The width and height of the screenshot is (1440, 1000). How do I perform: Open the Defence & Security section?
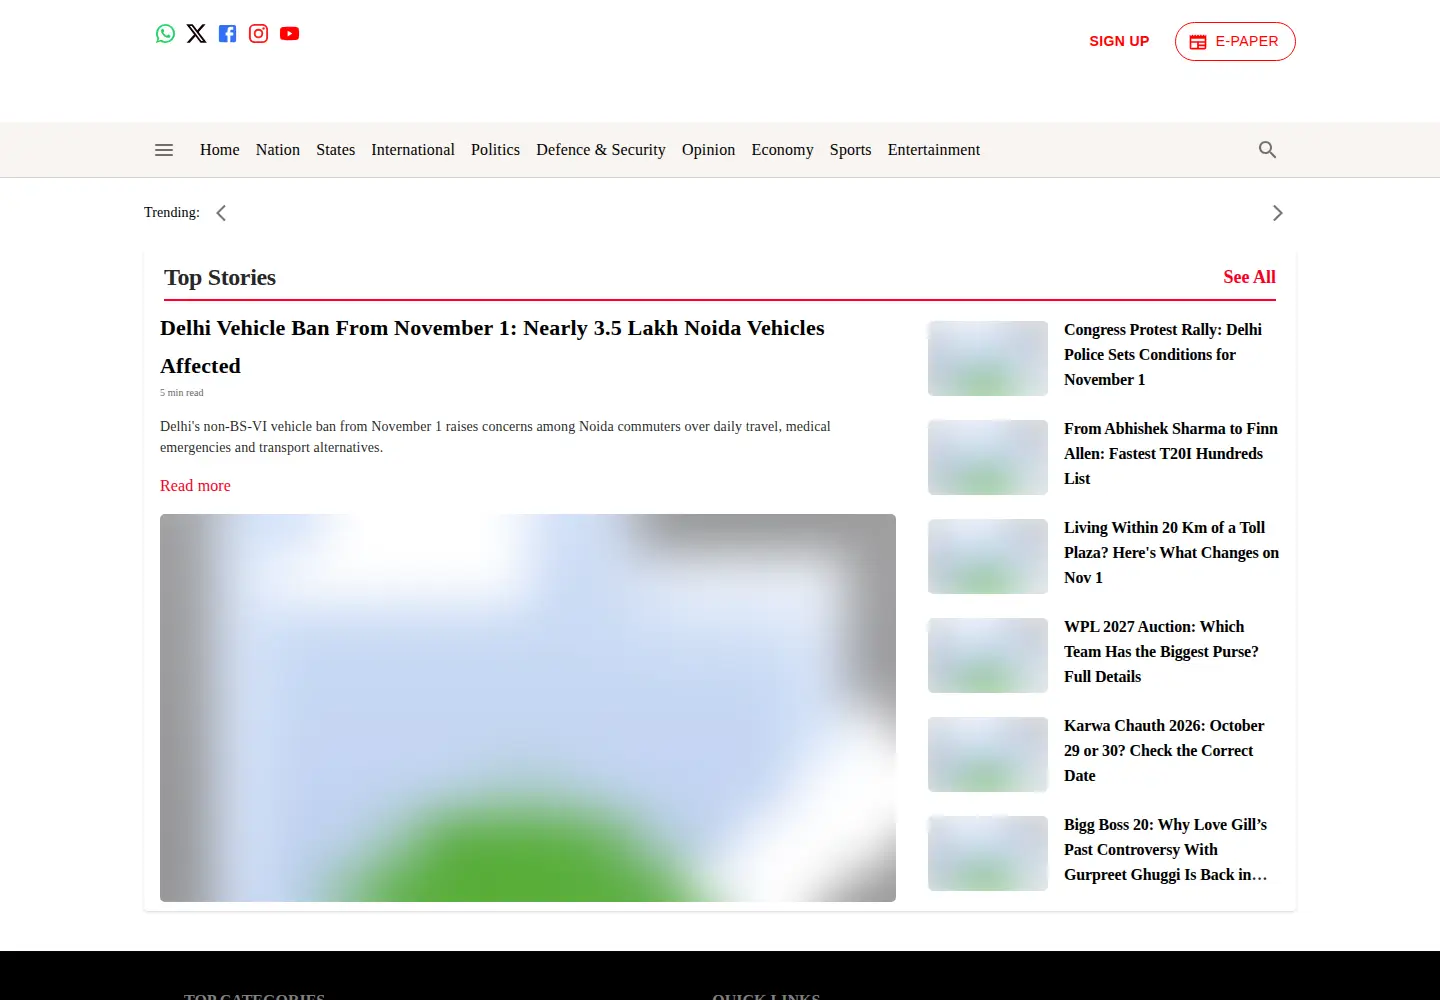click(601, 150)
